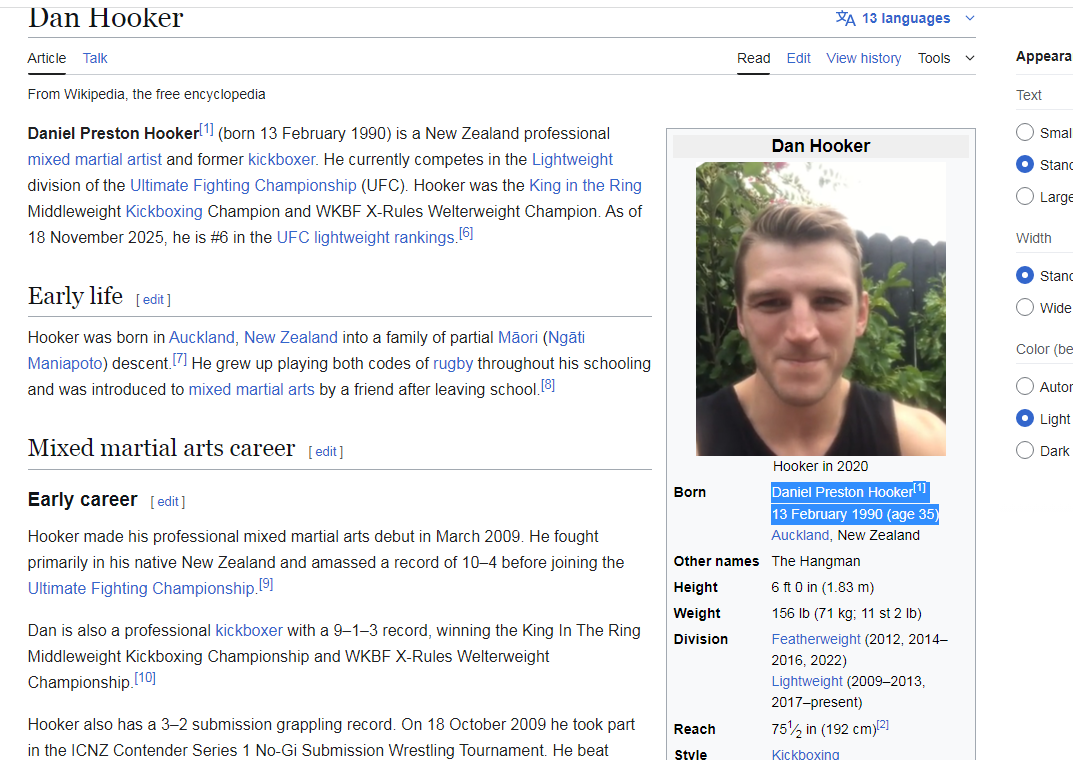Open the Lightweight link in infobox Division
Image resolution: width=1073 pixels, height=760 pixels.
pyautogui.click(x=807, y=681)
